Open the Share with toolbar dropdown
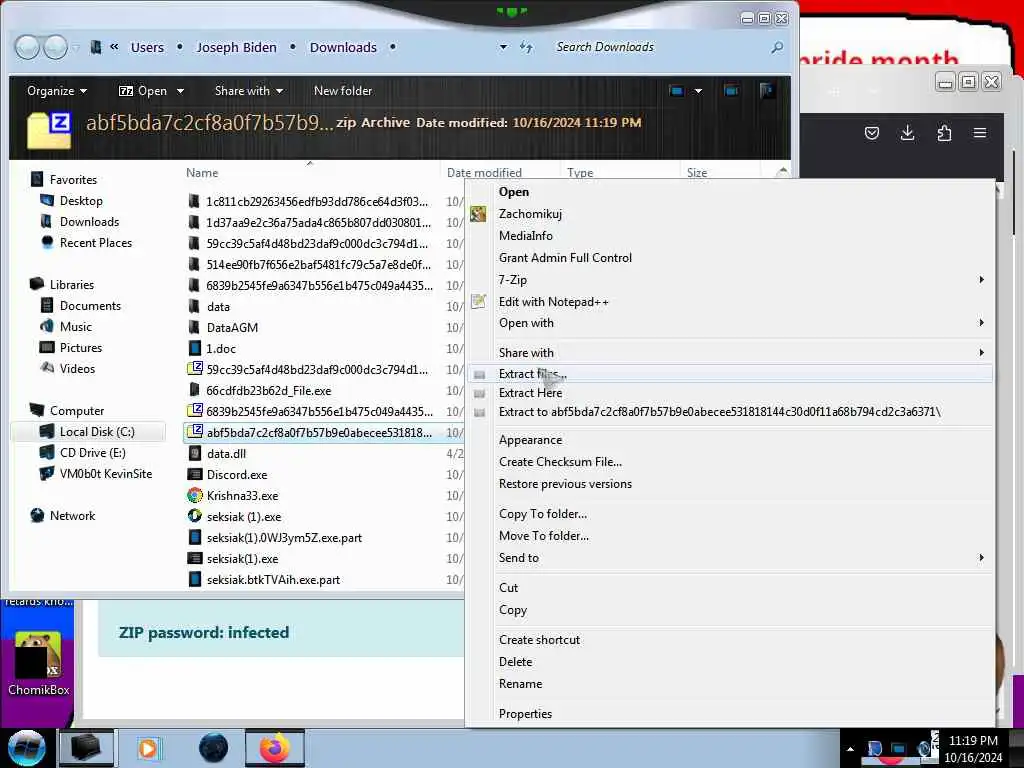 (249, 91)
